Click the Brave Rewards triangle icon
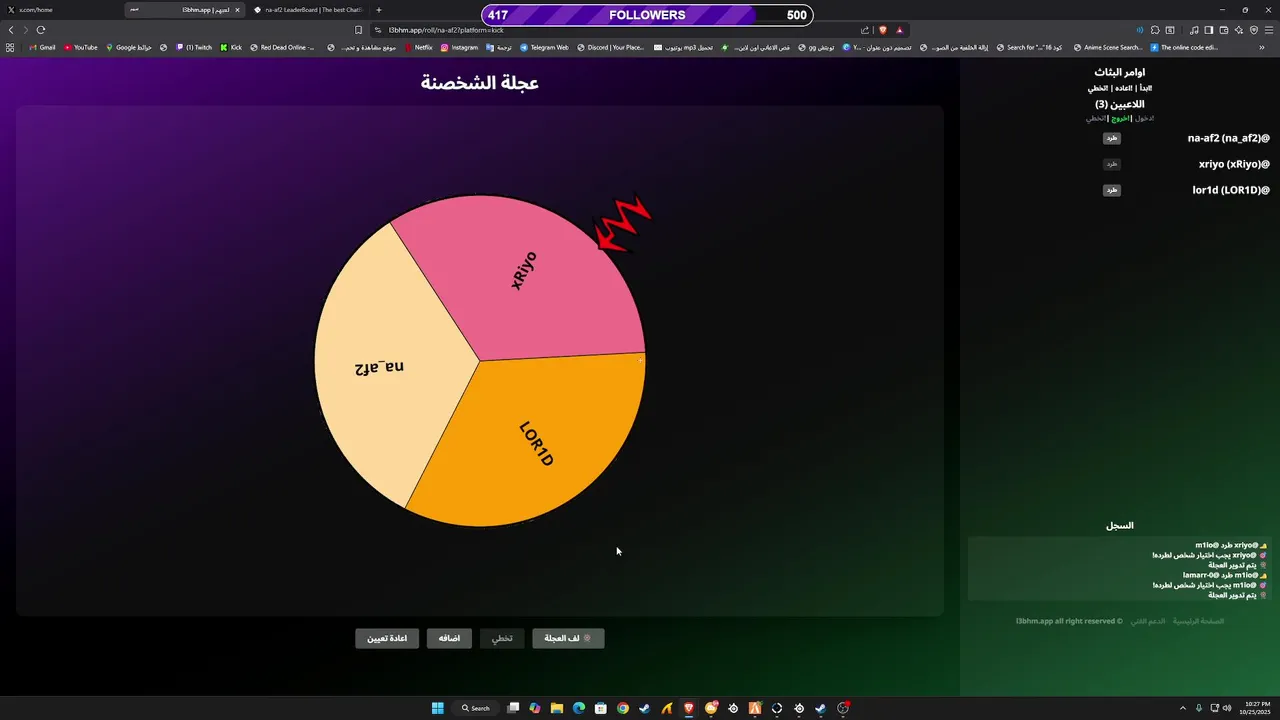1280x720 pixels. (x=899, y=30)
